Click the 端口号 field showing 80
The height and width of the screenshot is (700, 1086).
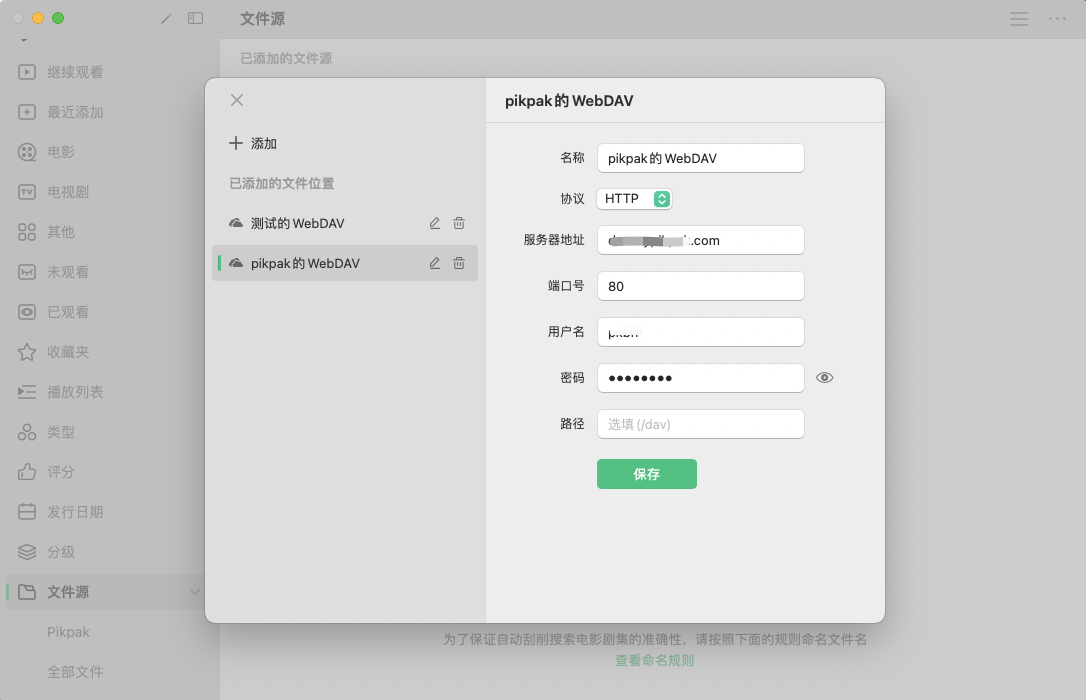(700, 286)
